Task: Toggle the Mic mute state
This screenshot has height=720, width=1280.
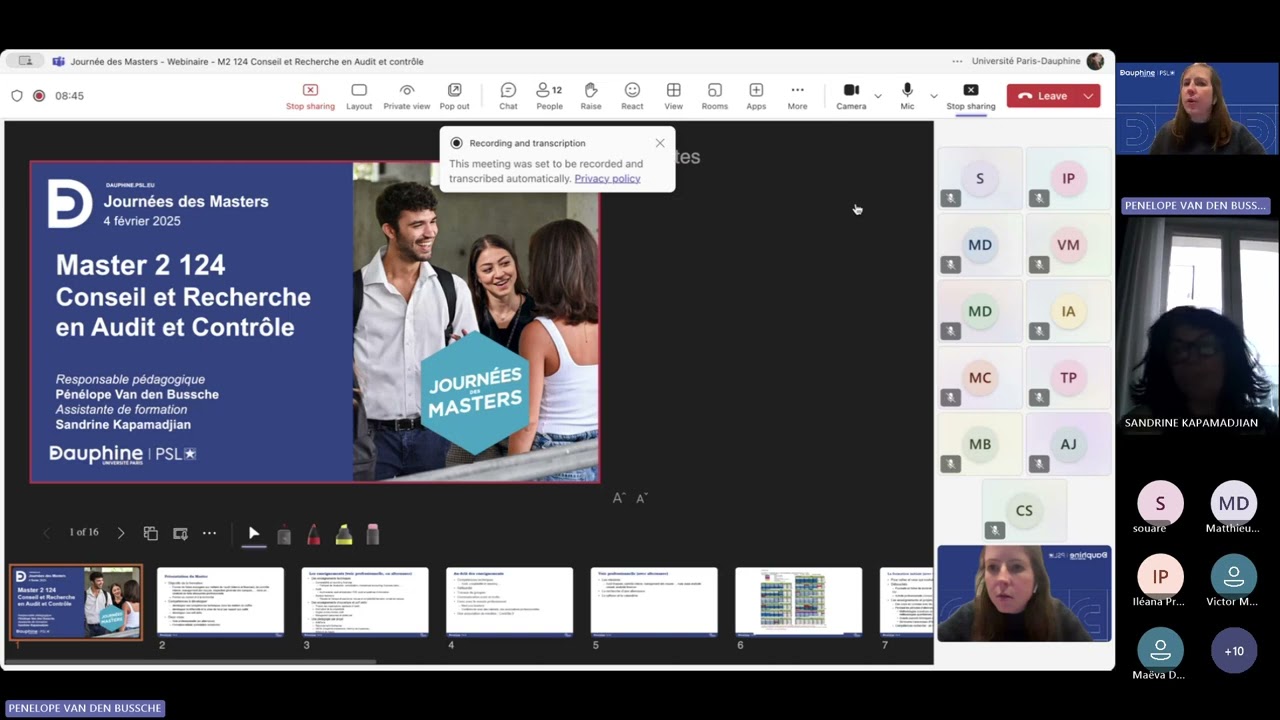Action: [x=907, y=96]
